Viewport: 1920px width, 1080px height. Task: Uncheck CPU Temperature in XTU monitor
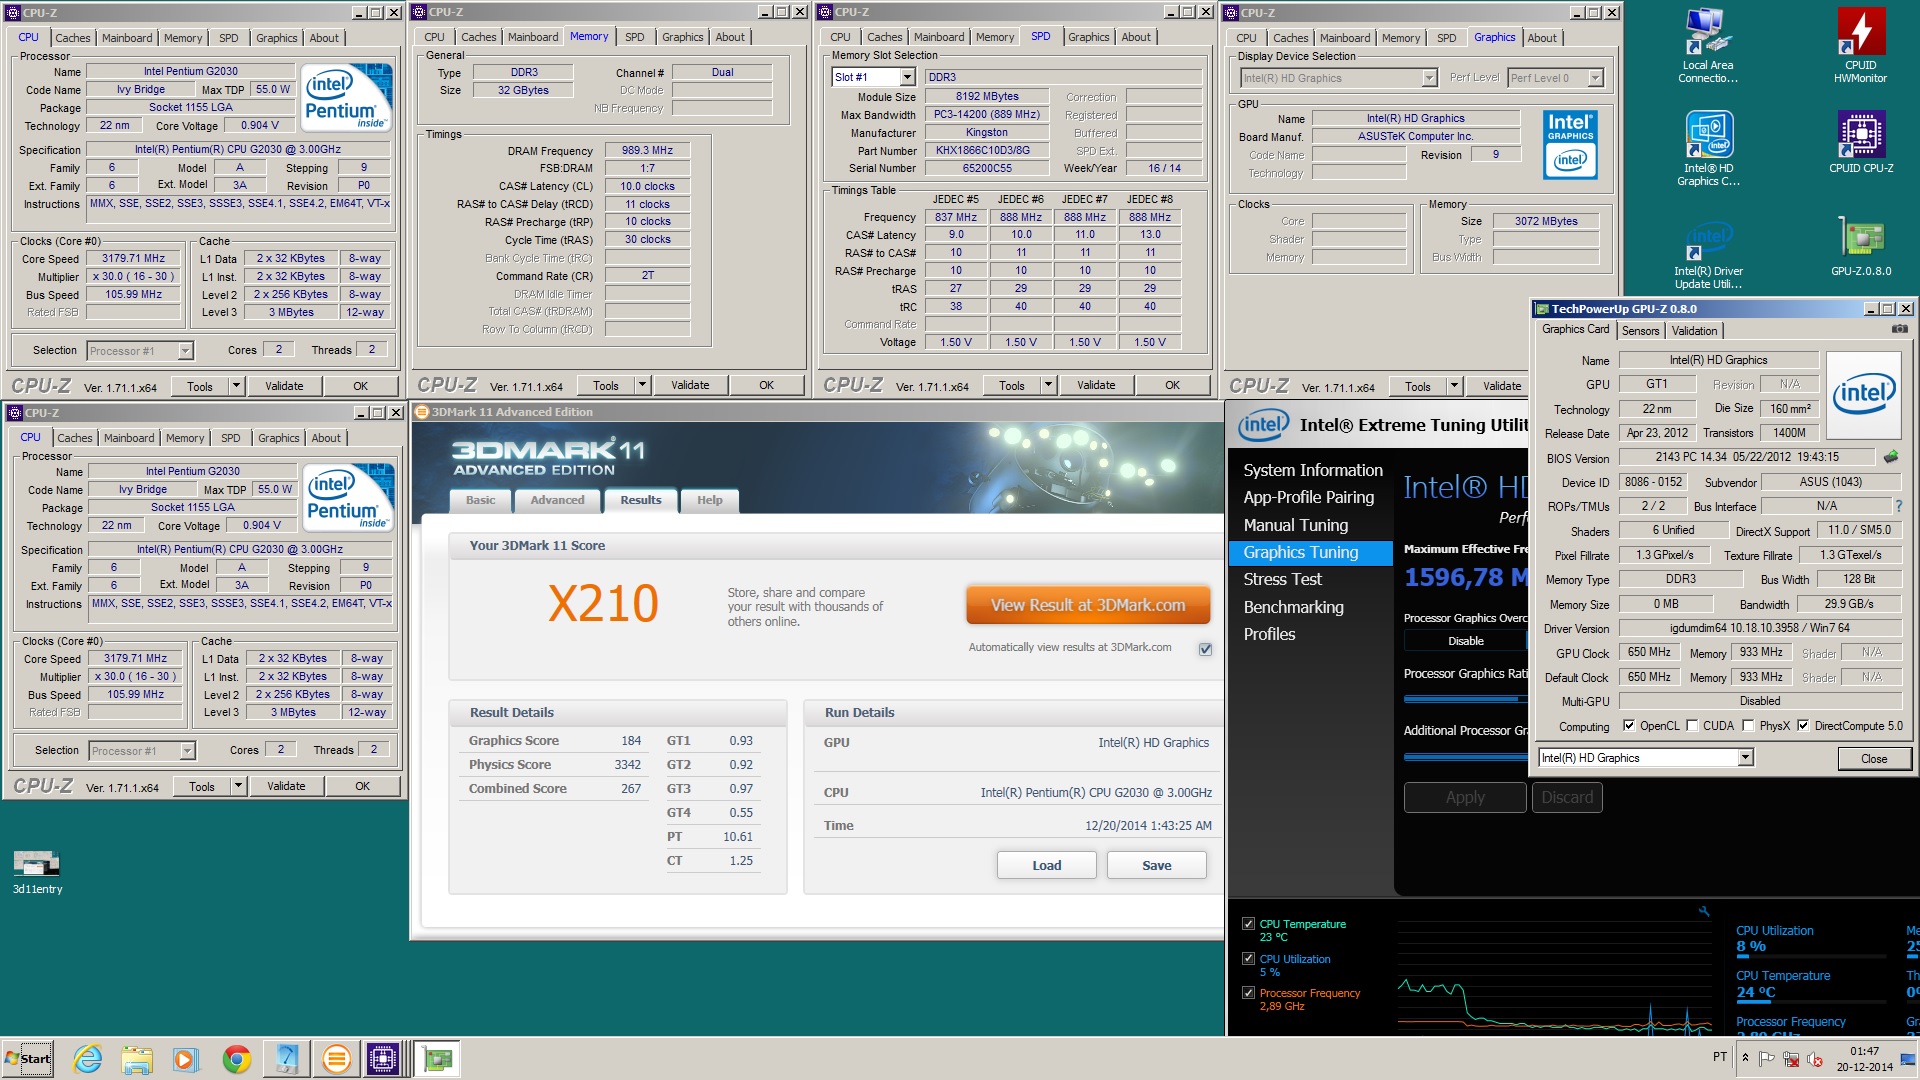(1248, 924)
